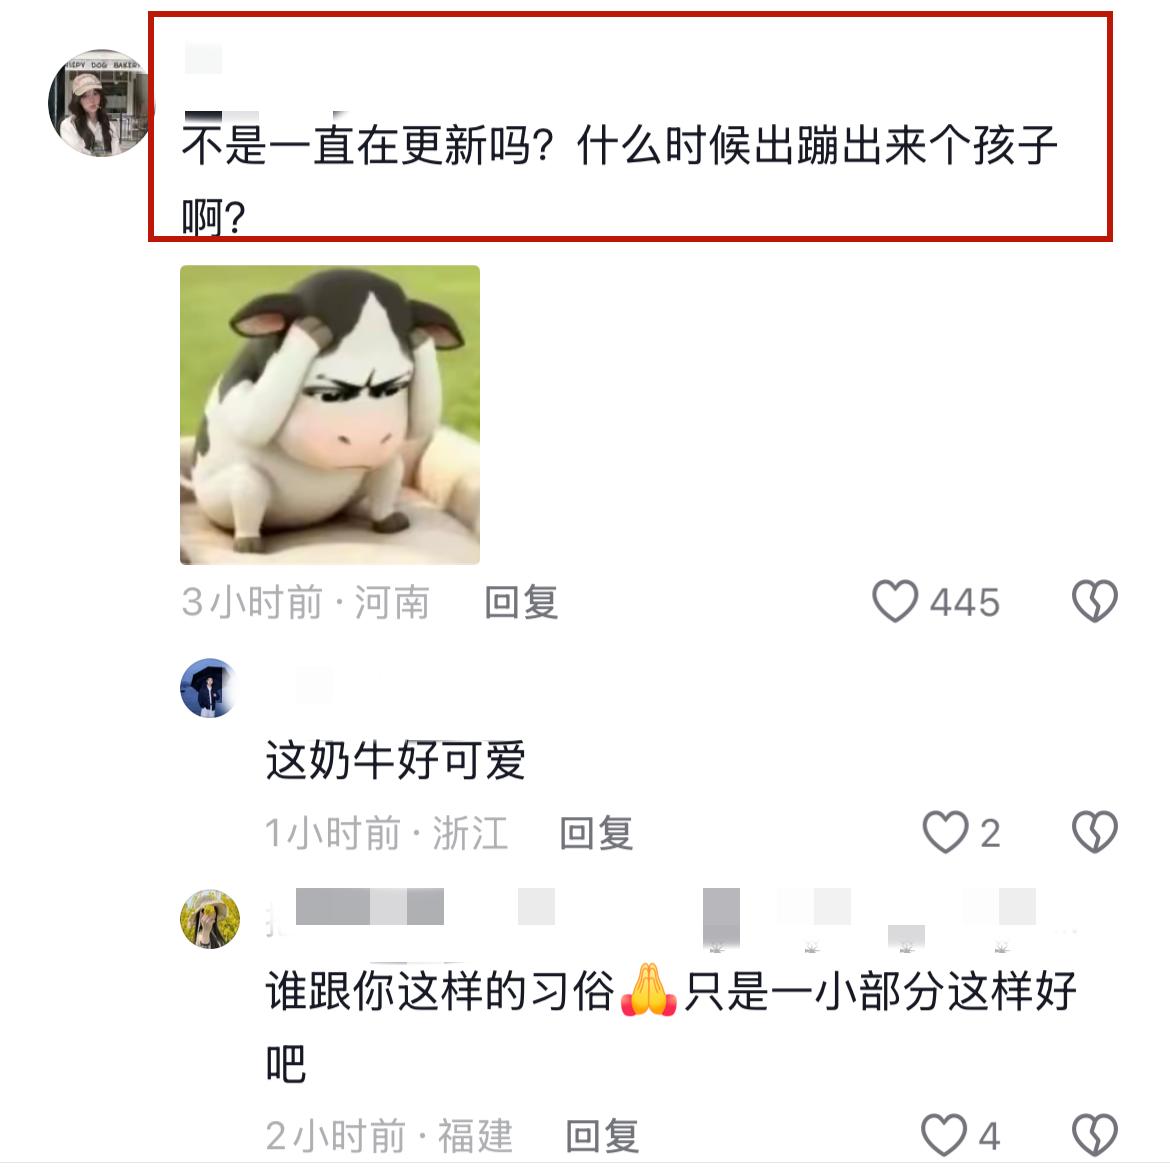The width and height of the screenshot is (1170, 1175).
Task: Reply to the Zhejiang comment
Action: 597,833
